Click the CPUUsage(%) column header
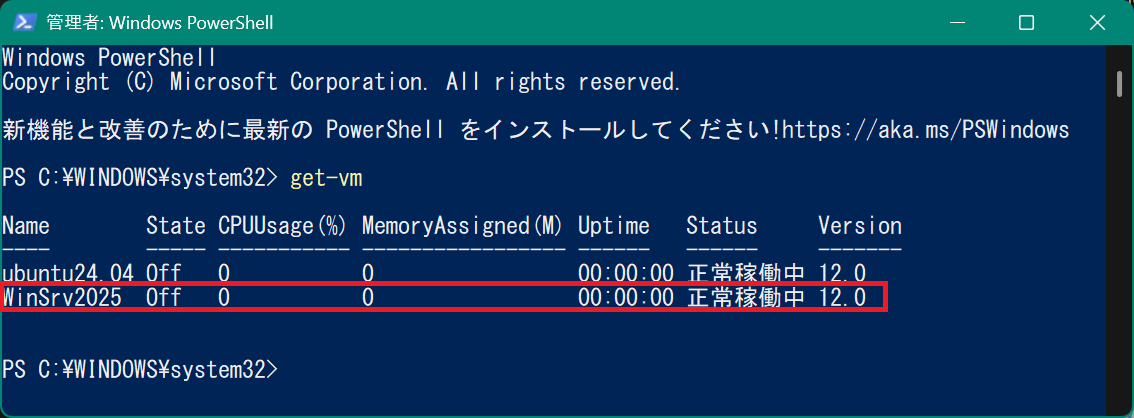Screen dimensions: 1134x418 (x=282, y=226)
